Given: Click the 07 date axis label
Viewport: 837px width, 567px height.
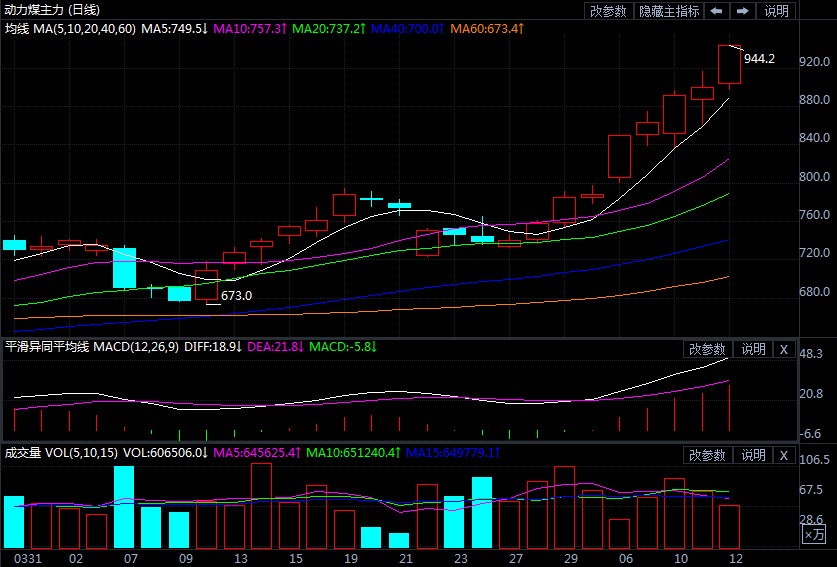Looking at the screenshot, I should pyautogui.click(x=131, y=559).
